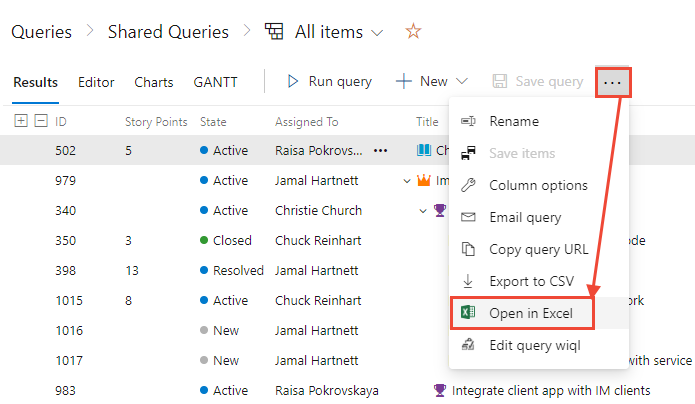Expand all rows with plus icon
695x404 pixels.
21,122
